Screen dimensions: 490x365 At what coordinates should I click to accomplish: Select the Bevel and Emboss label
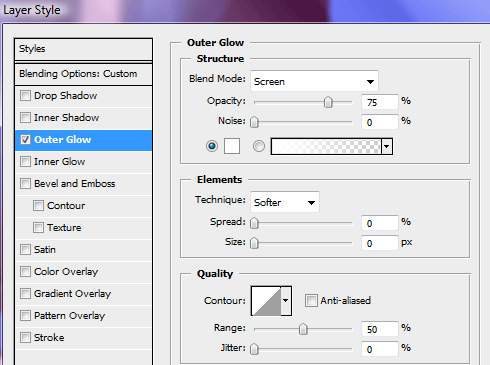[75, 184]
